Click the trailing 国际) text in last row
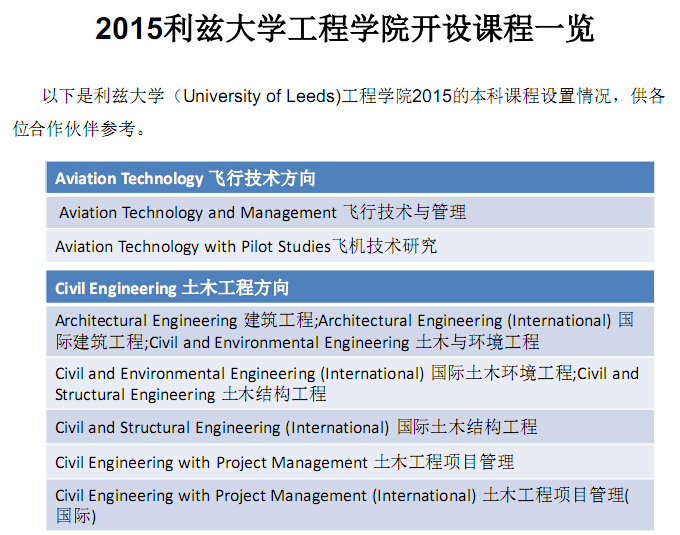The image size is (680, 535). 76,516
